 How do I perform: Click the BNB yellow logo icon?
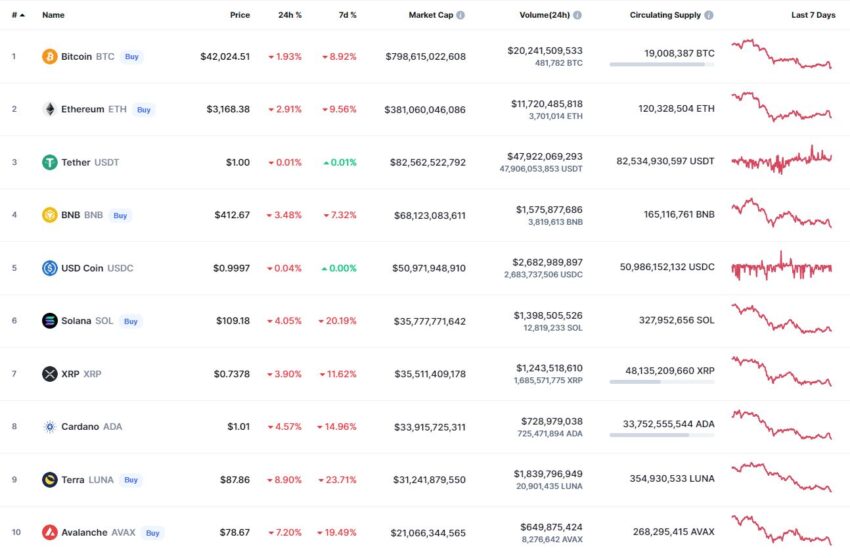(50, 215)
